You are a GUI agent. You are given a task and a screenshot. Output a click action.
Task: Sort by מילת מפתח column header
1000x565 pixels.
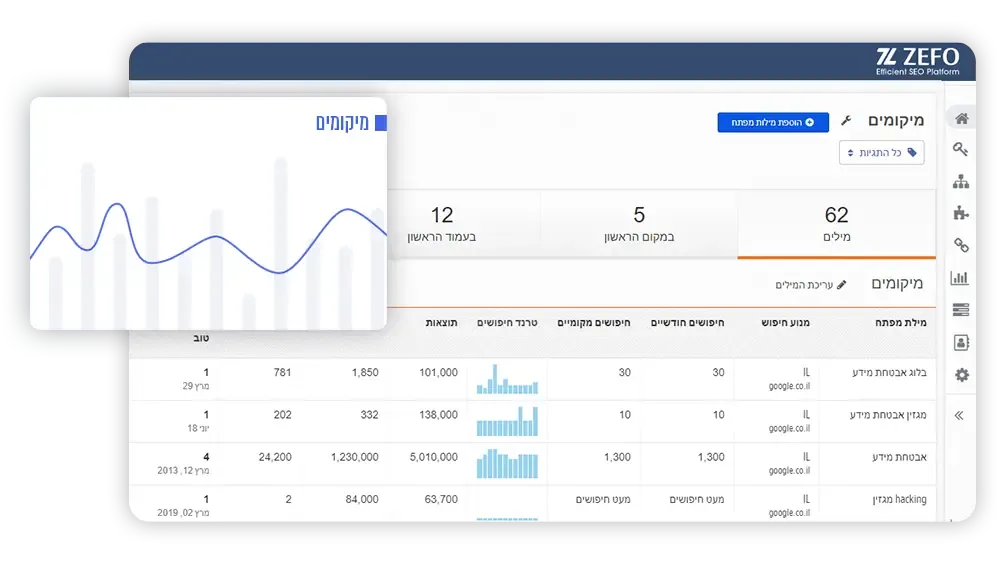click(901, 323)
